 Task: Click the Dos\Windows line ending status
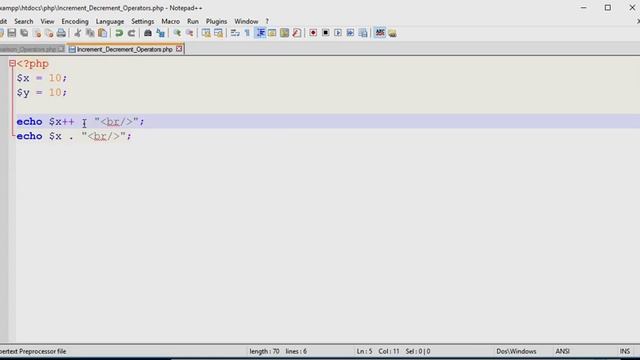click(x=516, y=351)
